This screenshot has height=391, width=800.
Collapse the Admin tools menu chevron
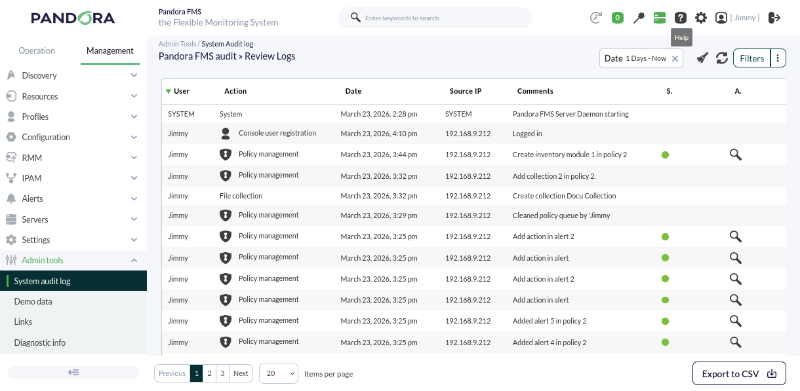(x=134, y=260)
